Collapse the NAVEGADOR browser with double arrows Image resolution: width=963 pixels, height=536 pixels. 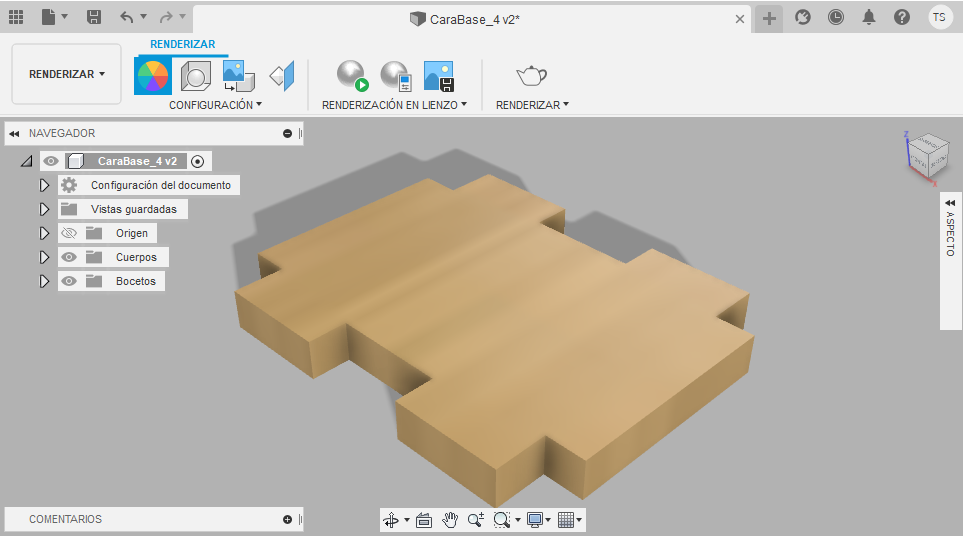[x=14, y=133]
